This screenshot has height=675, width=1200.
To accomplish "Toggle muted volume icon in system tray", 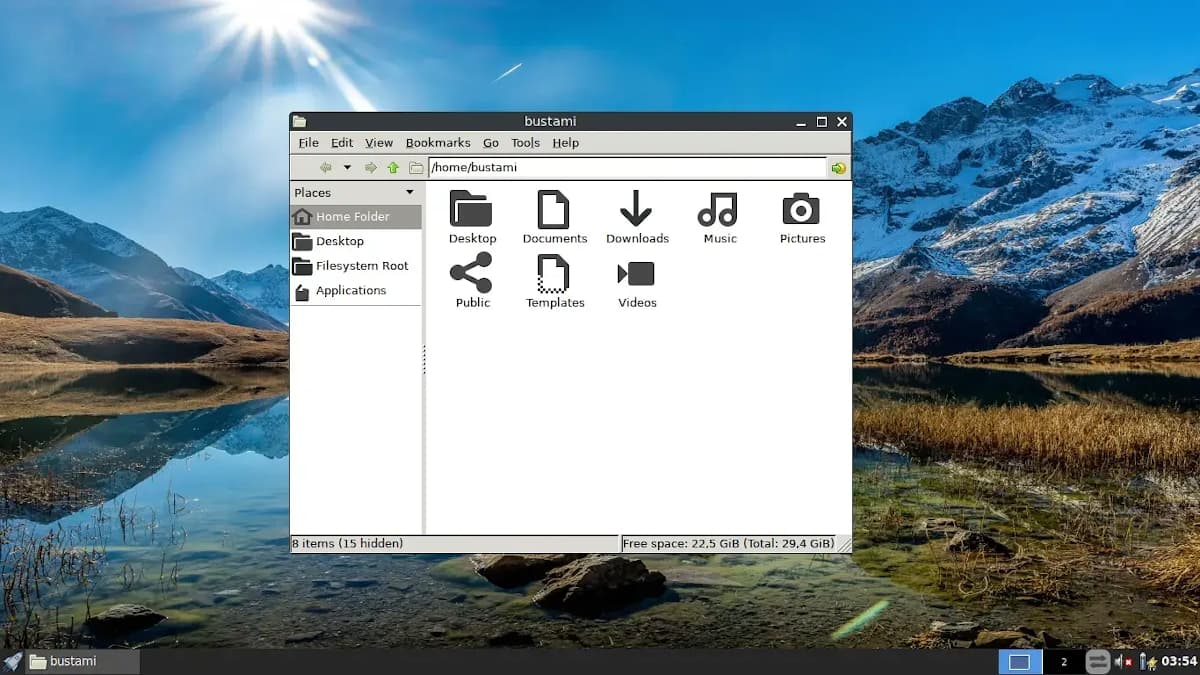I will 1123,662.
